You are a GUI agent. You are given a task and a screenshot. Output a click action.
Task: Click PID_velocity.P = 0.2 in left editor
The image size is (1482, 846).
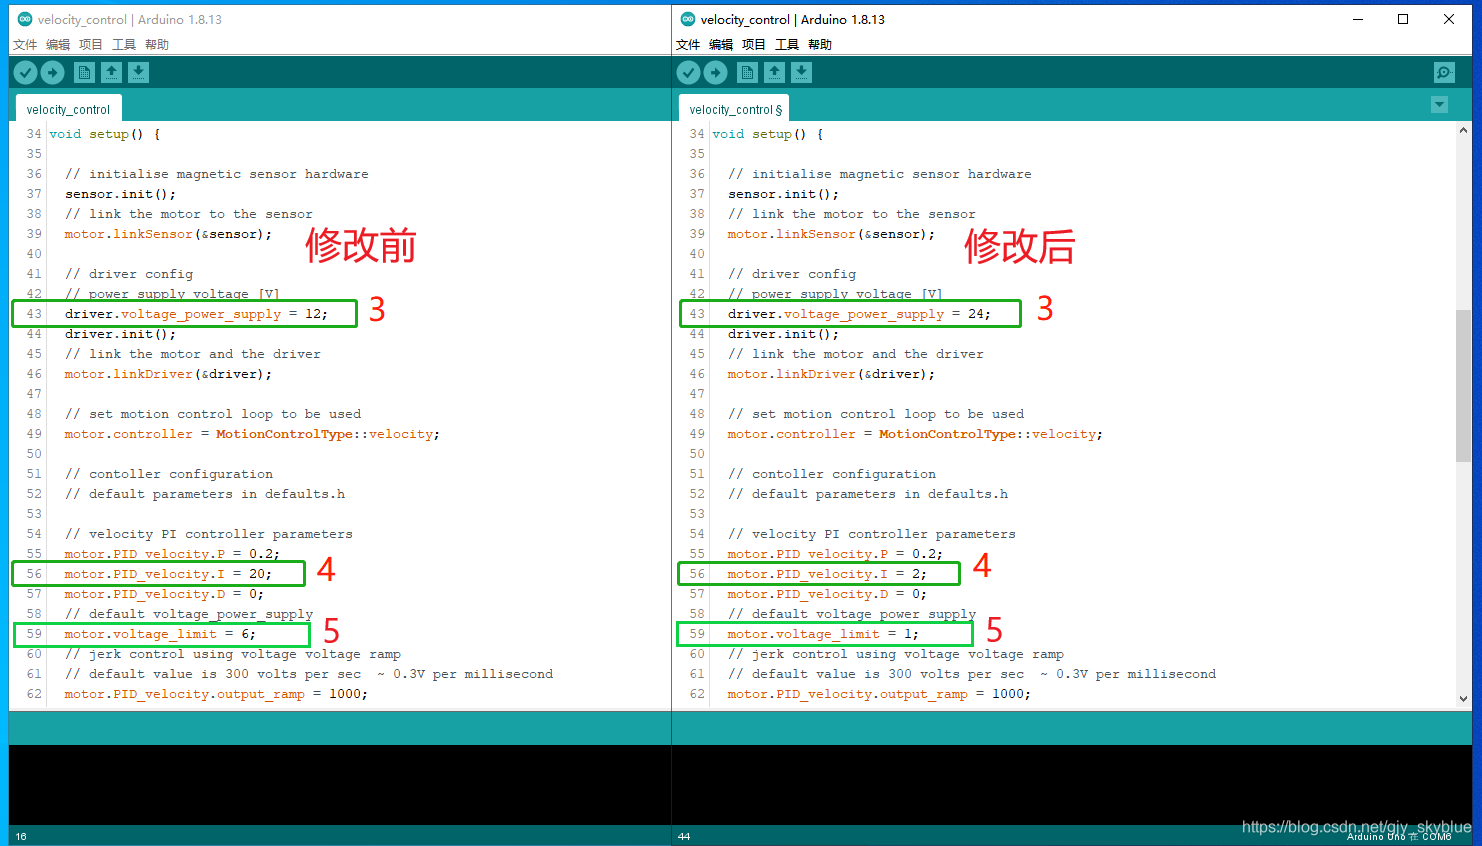(x=172, y=554)
